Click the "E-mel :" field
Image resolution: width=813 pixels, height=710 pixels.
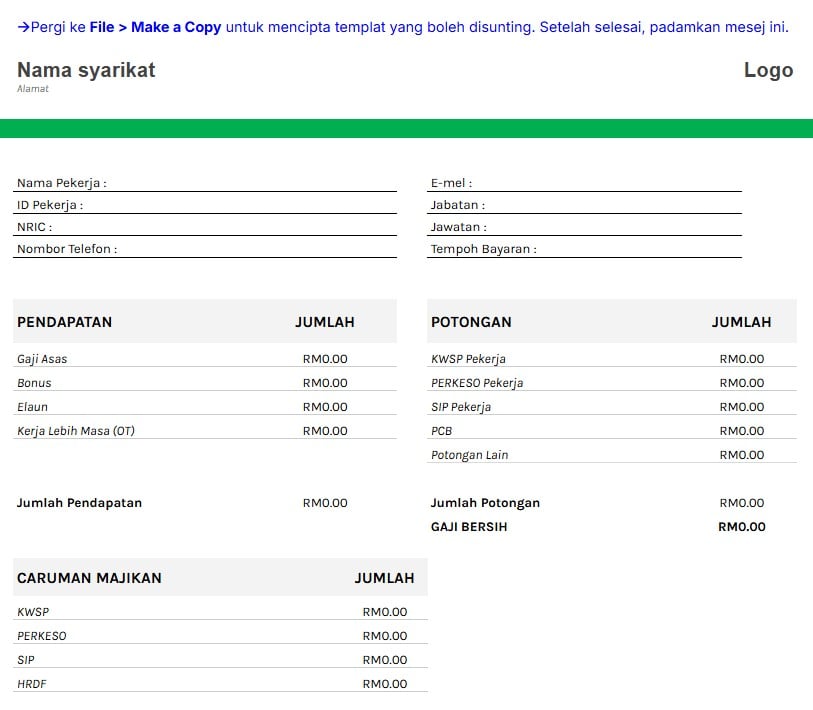[584, 183]
